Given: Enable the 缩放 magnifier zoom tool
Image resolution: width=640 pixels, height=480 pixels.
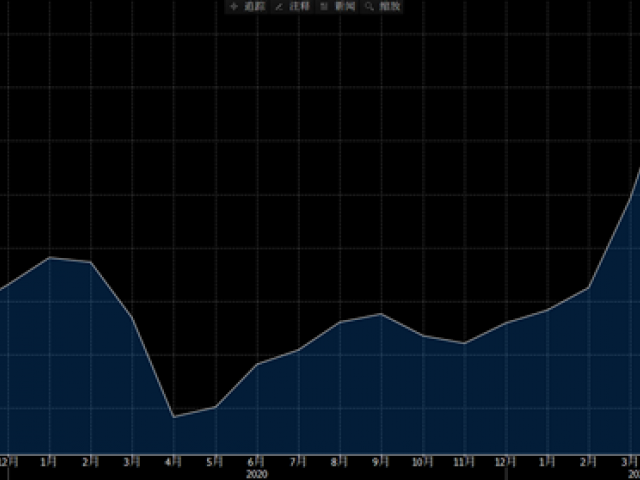Looking at the screenshot, I should (383, 7).
